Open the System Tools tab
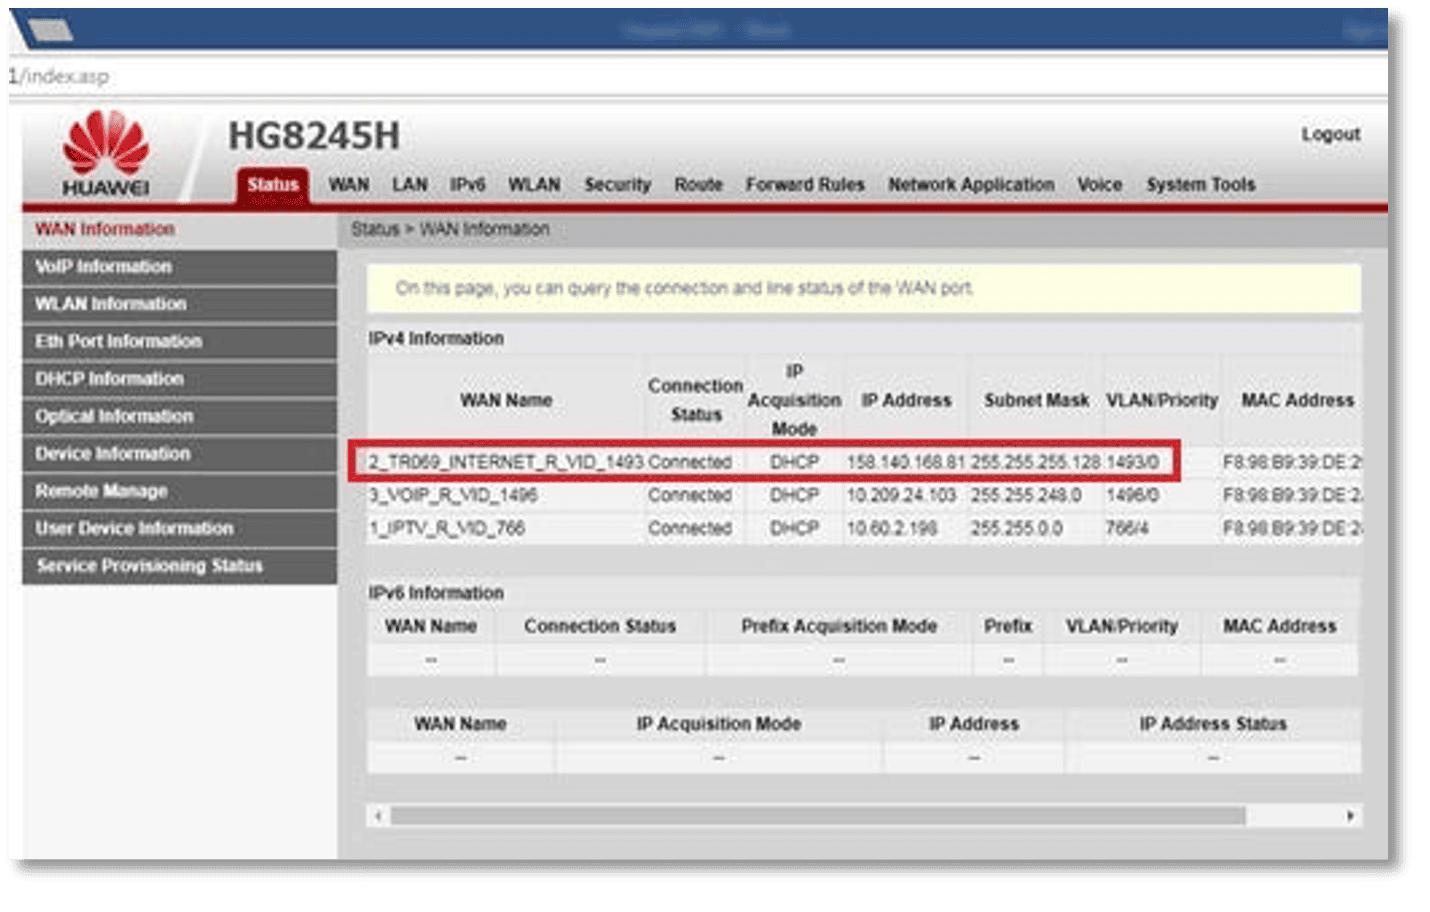The width and height of the screenshot is (1430, 912). (1200, 185)
